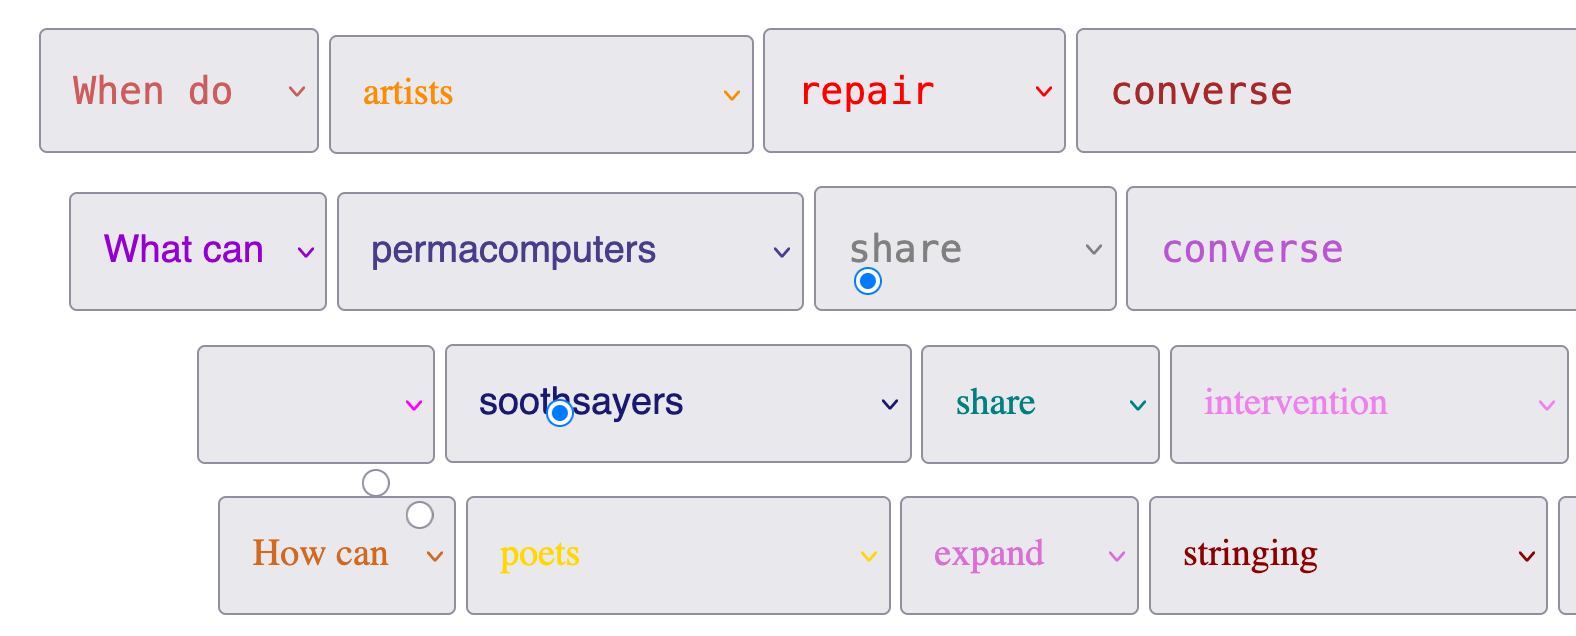Click the dark red "converse" dropdown
This screenshot has height=636, width=1576.
pyautogui.click(x=1325, y=91)
